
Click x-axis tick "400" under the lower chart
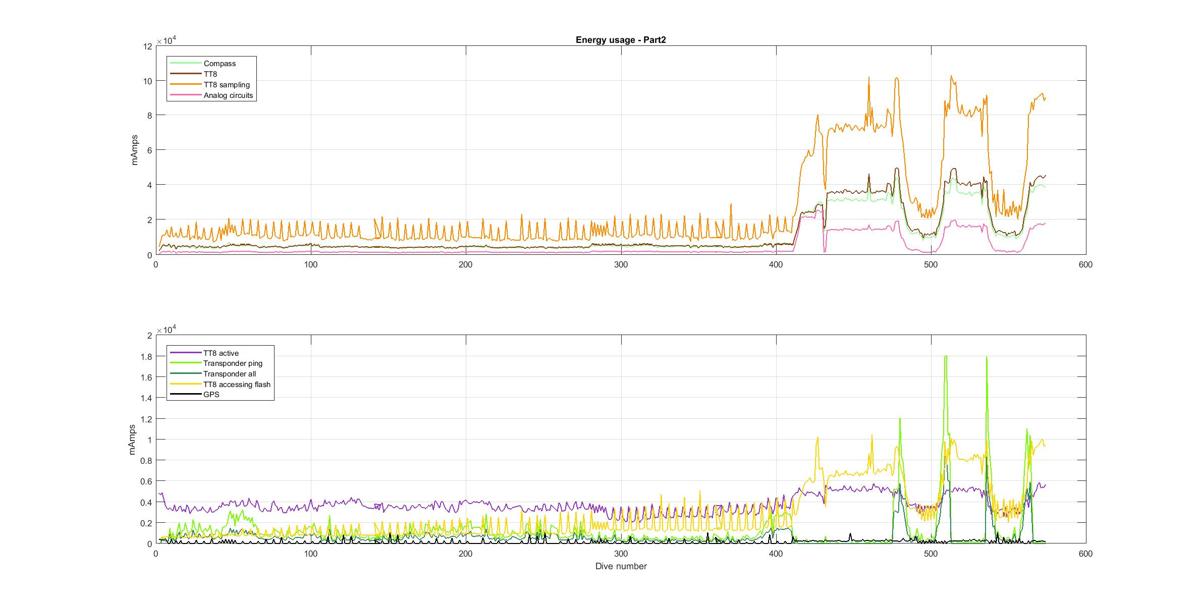pos(775,554)
